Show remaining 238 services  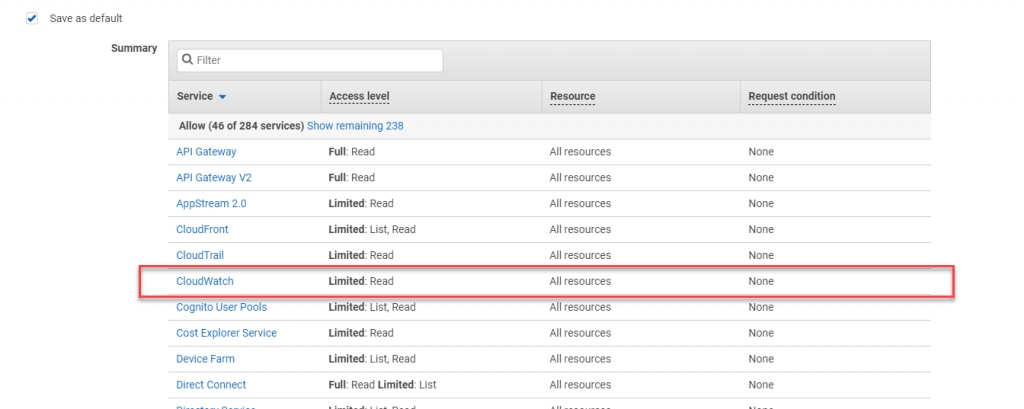point(355,126)
